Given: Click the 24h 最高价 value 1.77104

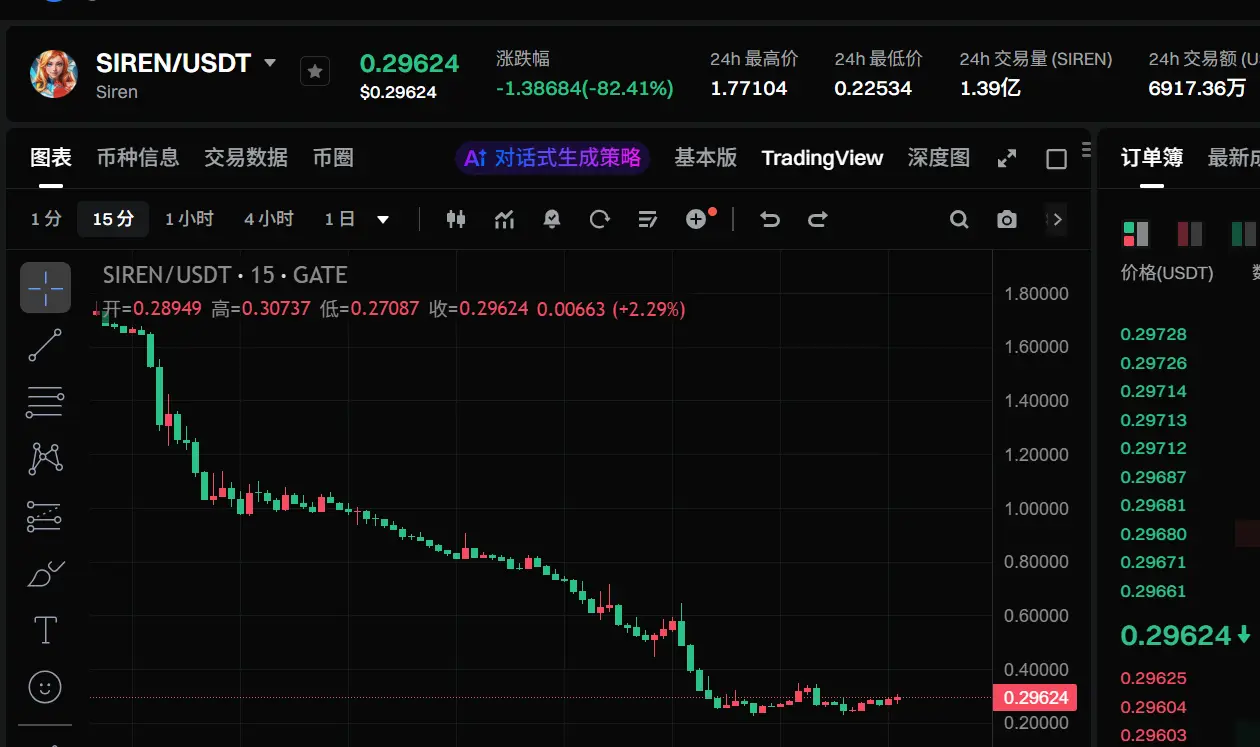Looking at the screenshot, I should [749, 88].
